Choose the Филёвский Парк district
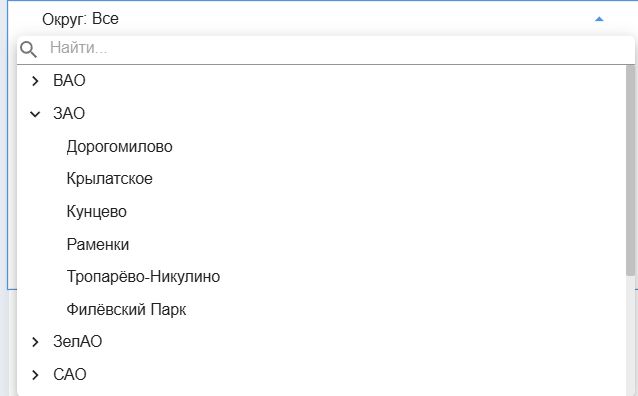This screenshot has height=396, width=638. 126,310
